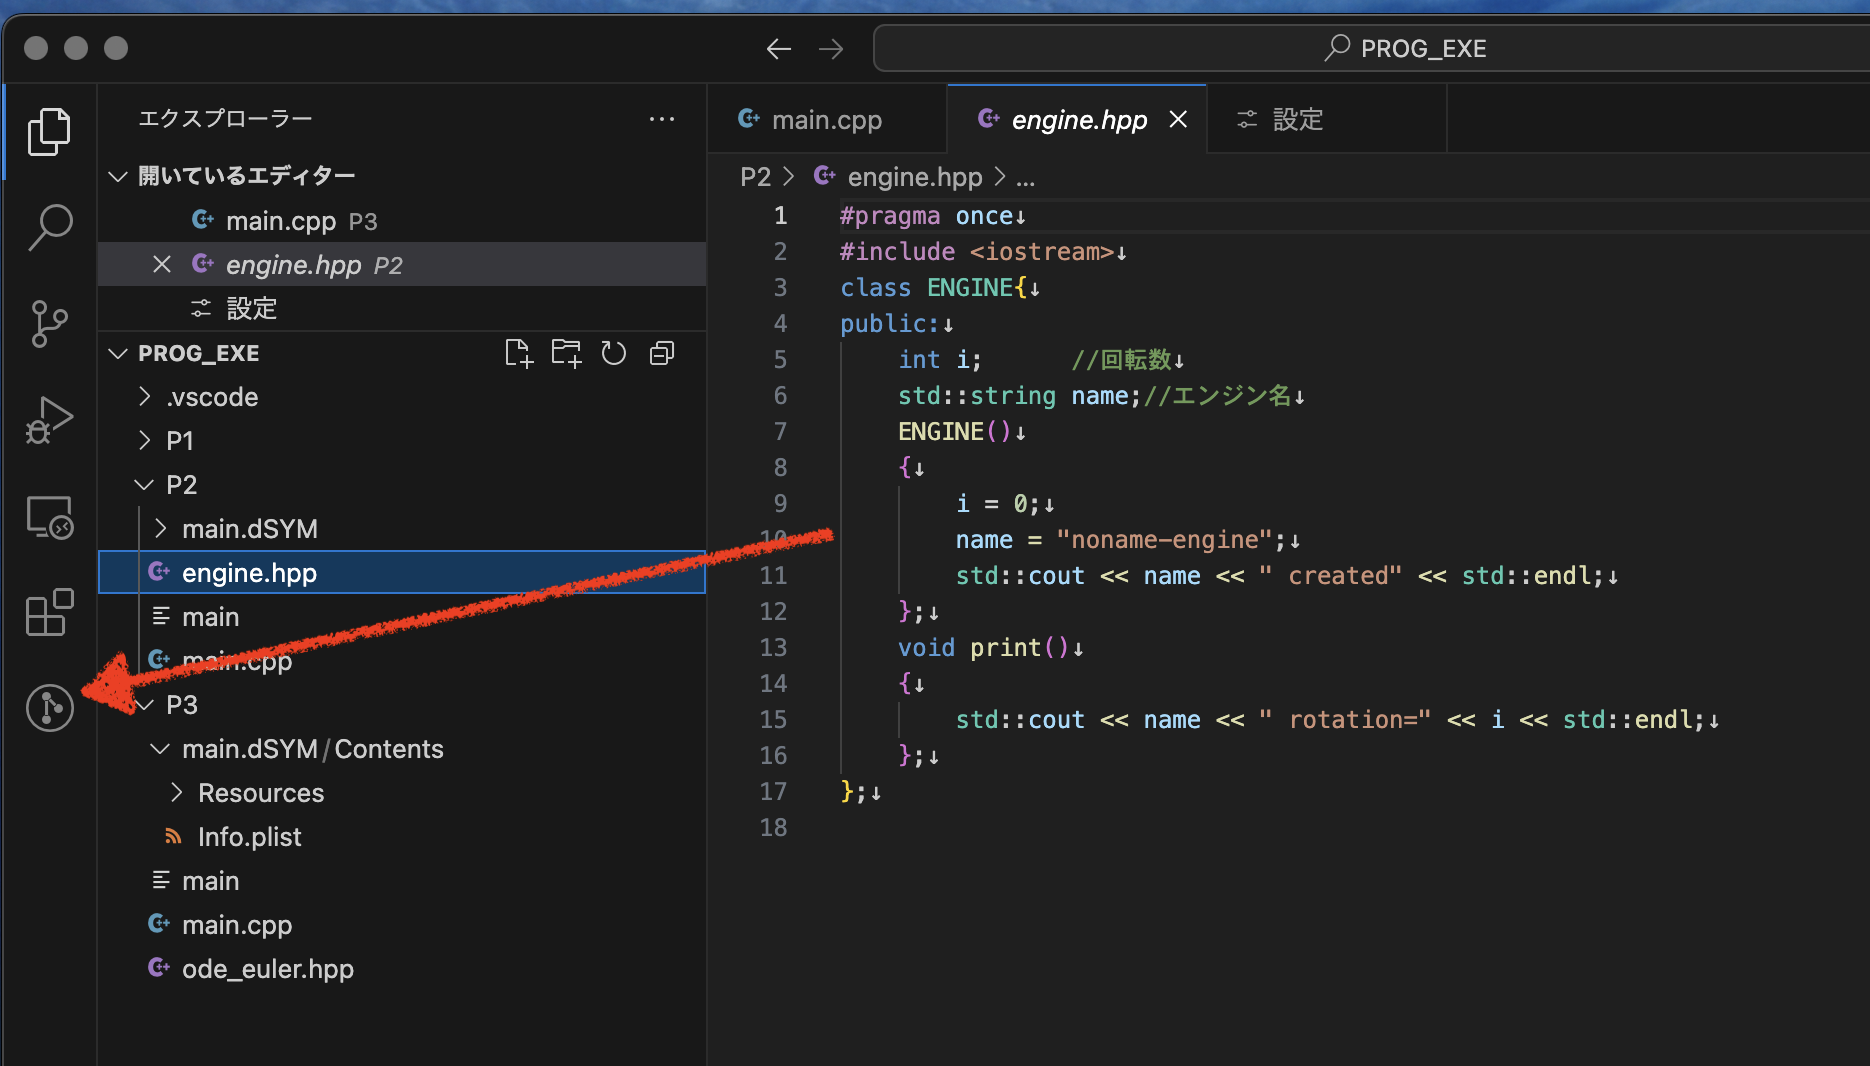Open Source Control view in activity bar

[49, 323]
